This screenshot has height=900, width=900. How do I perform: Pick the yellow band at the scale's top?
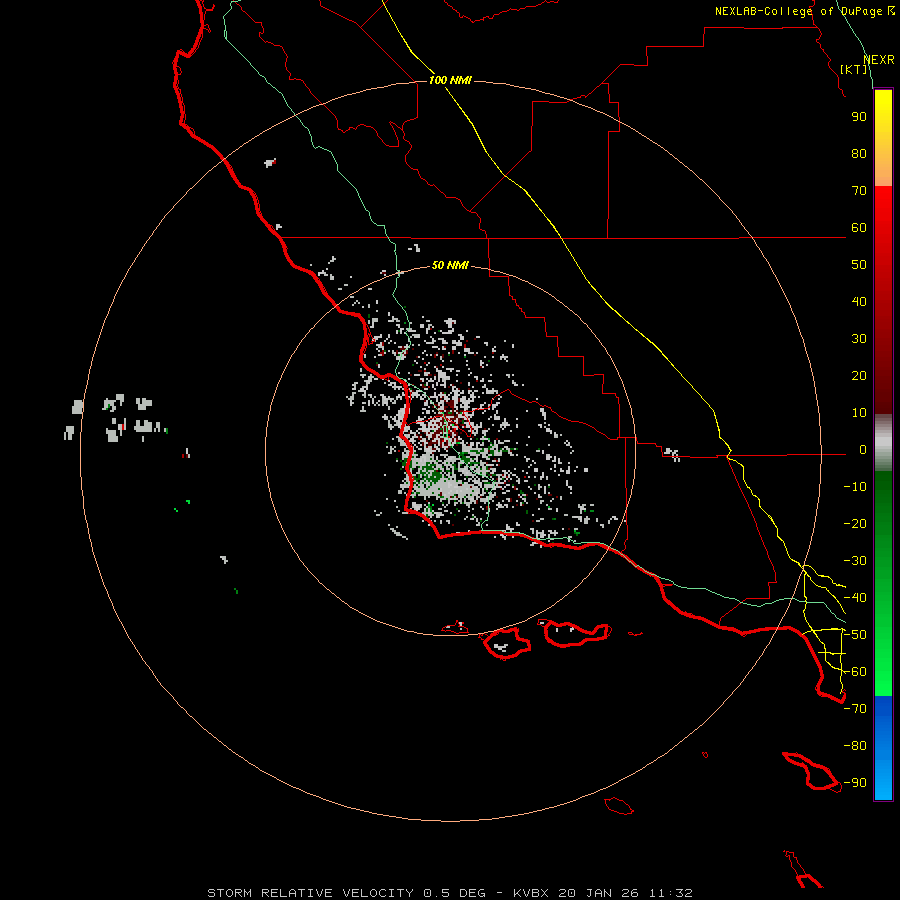click(x=883, y=138)
